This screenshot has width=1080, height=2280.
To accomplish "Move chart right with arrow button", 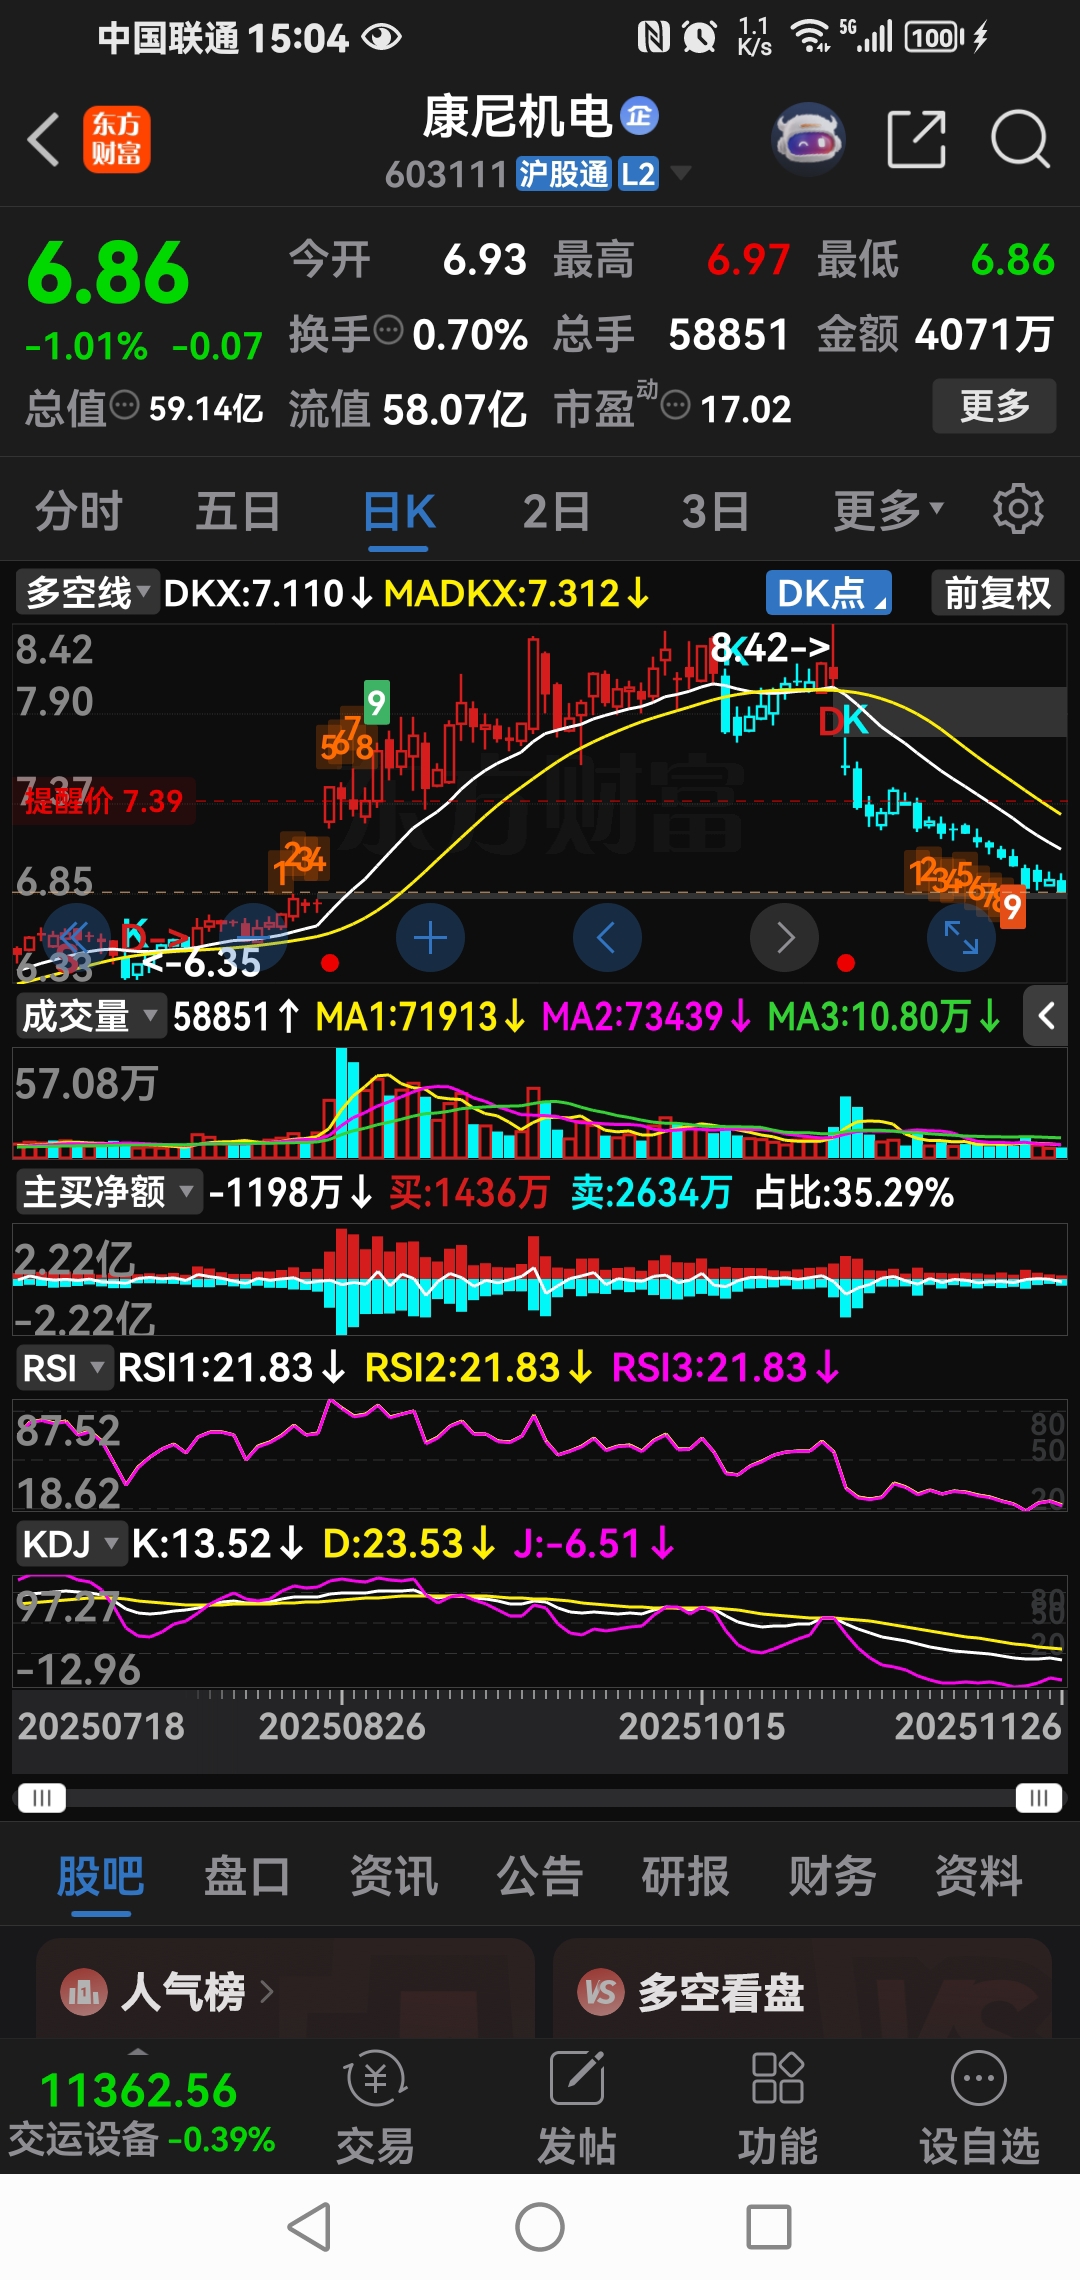I will pos(784,937).
